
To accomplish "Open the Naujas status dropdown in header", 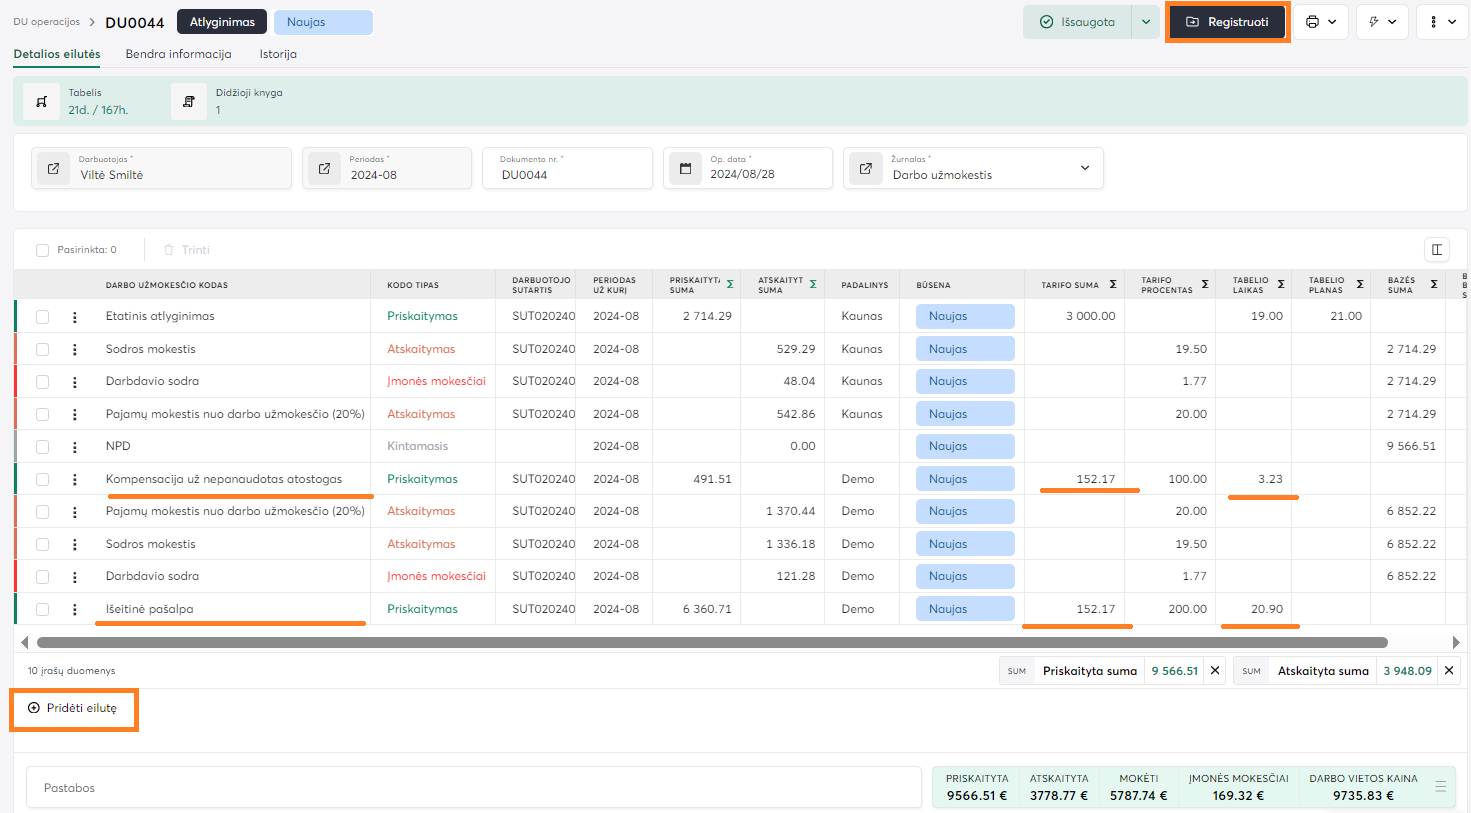I will click(x=322, y=22).
